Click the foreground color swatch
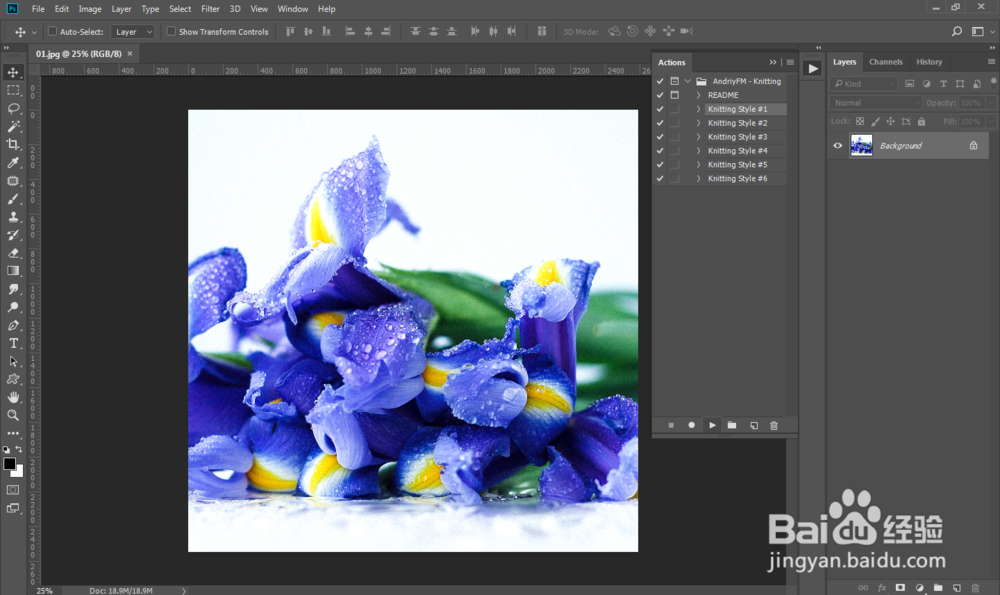This screenshot has height=595, width=1000. pos(10,464)
